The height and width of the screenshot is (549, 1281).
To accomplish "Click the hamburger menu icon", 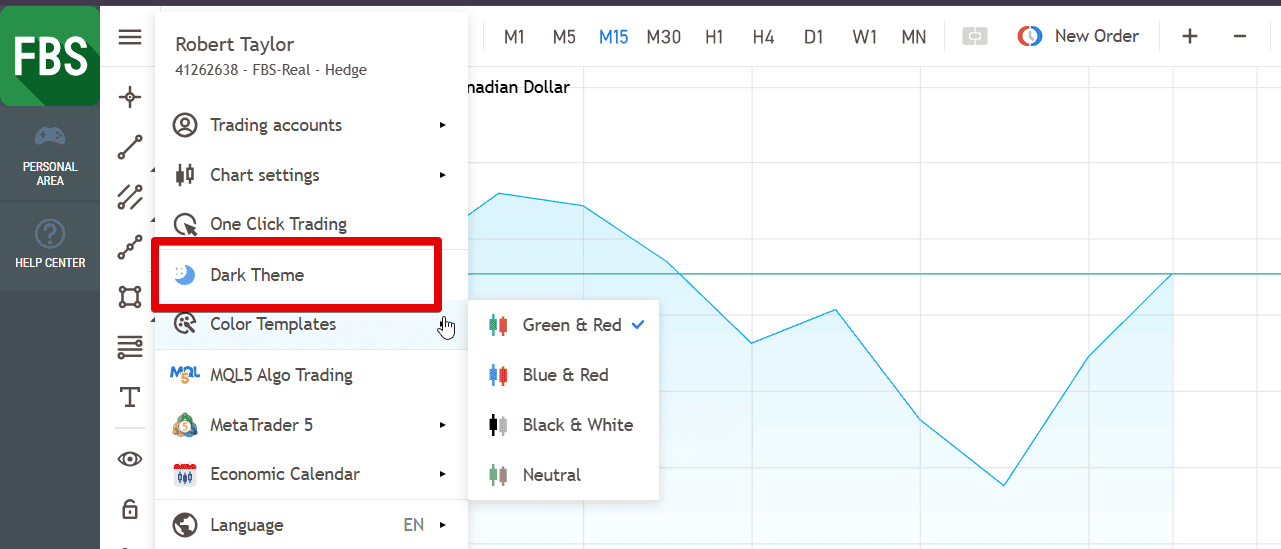I will [x=130, y=37].
